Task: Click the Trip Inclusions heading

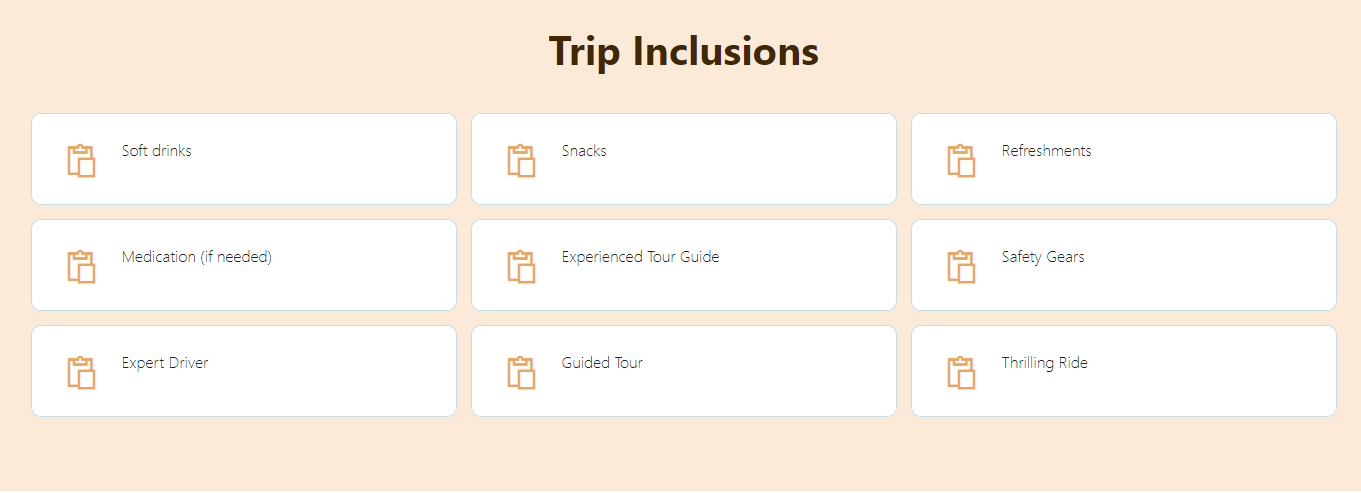Action: tap(684, 51)
